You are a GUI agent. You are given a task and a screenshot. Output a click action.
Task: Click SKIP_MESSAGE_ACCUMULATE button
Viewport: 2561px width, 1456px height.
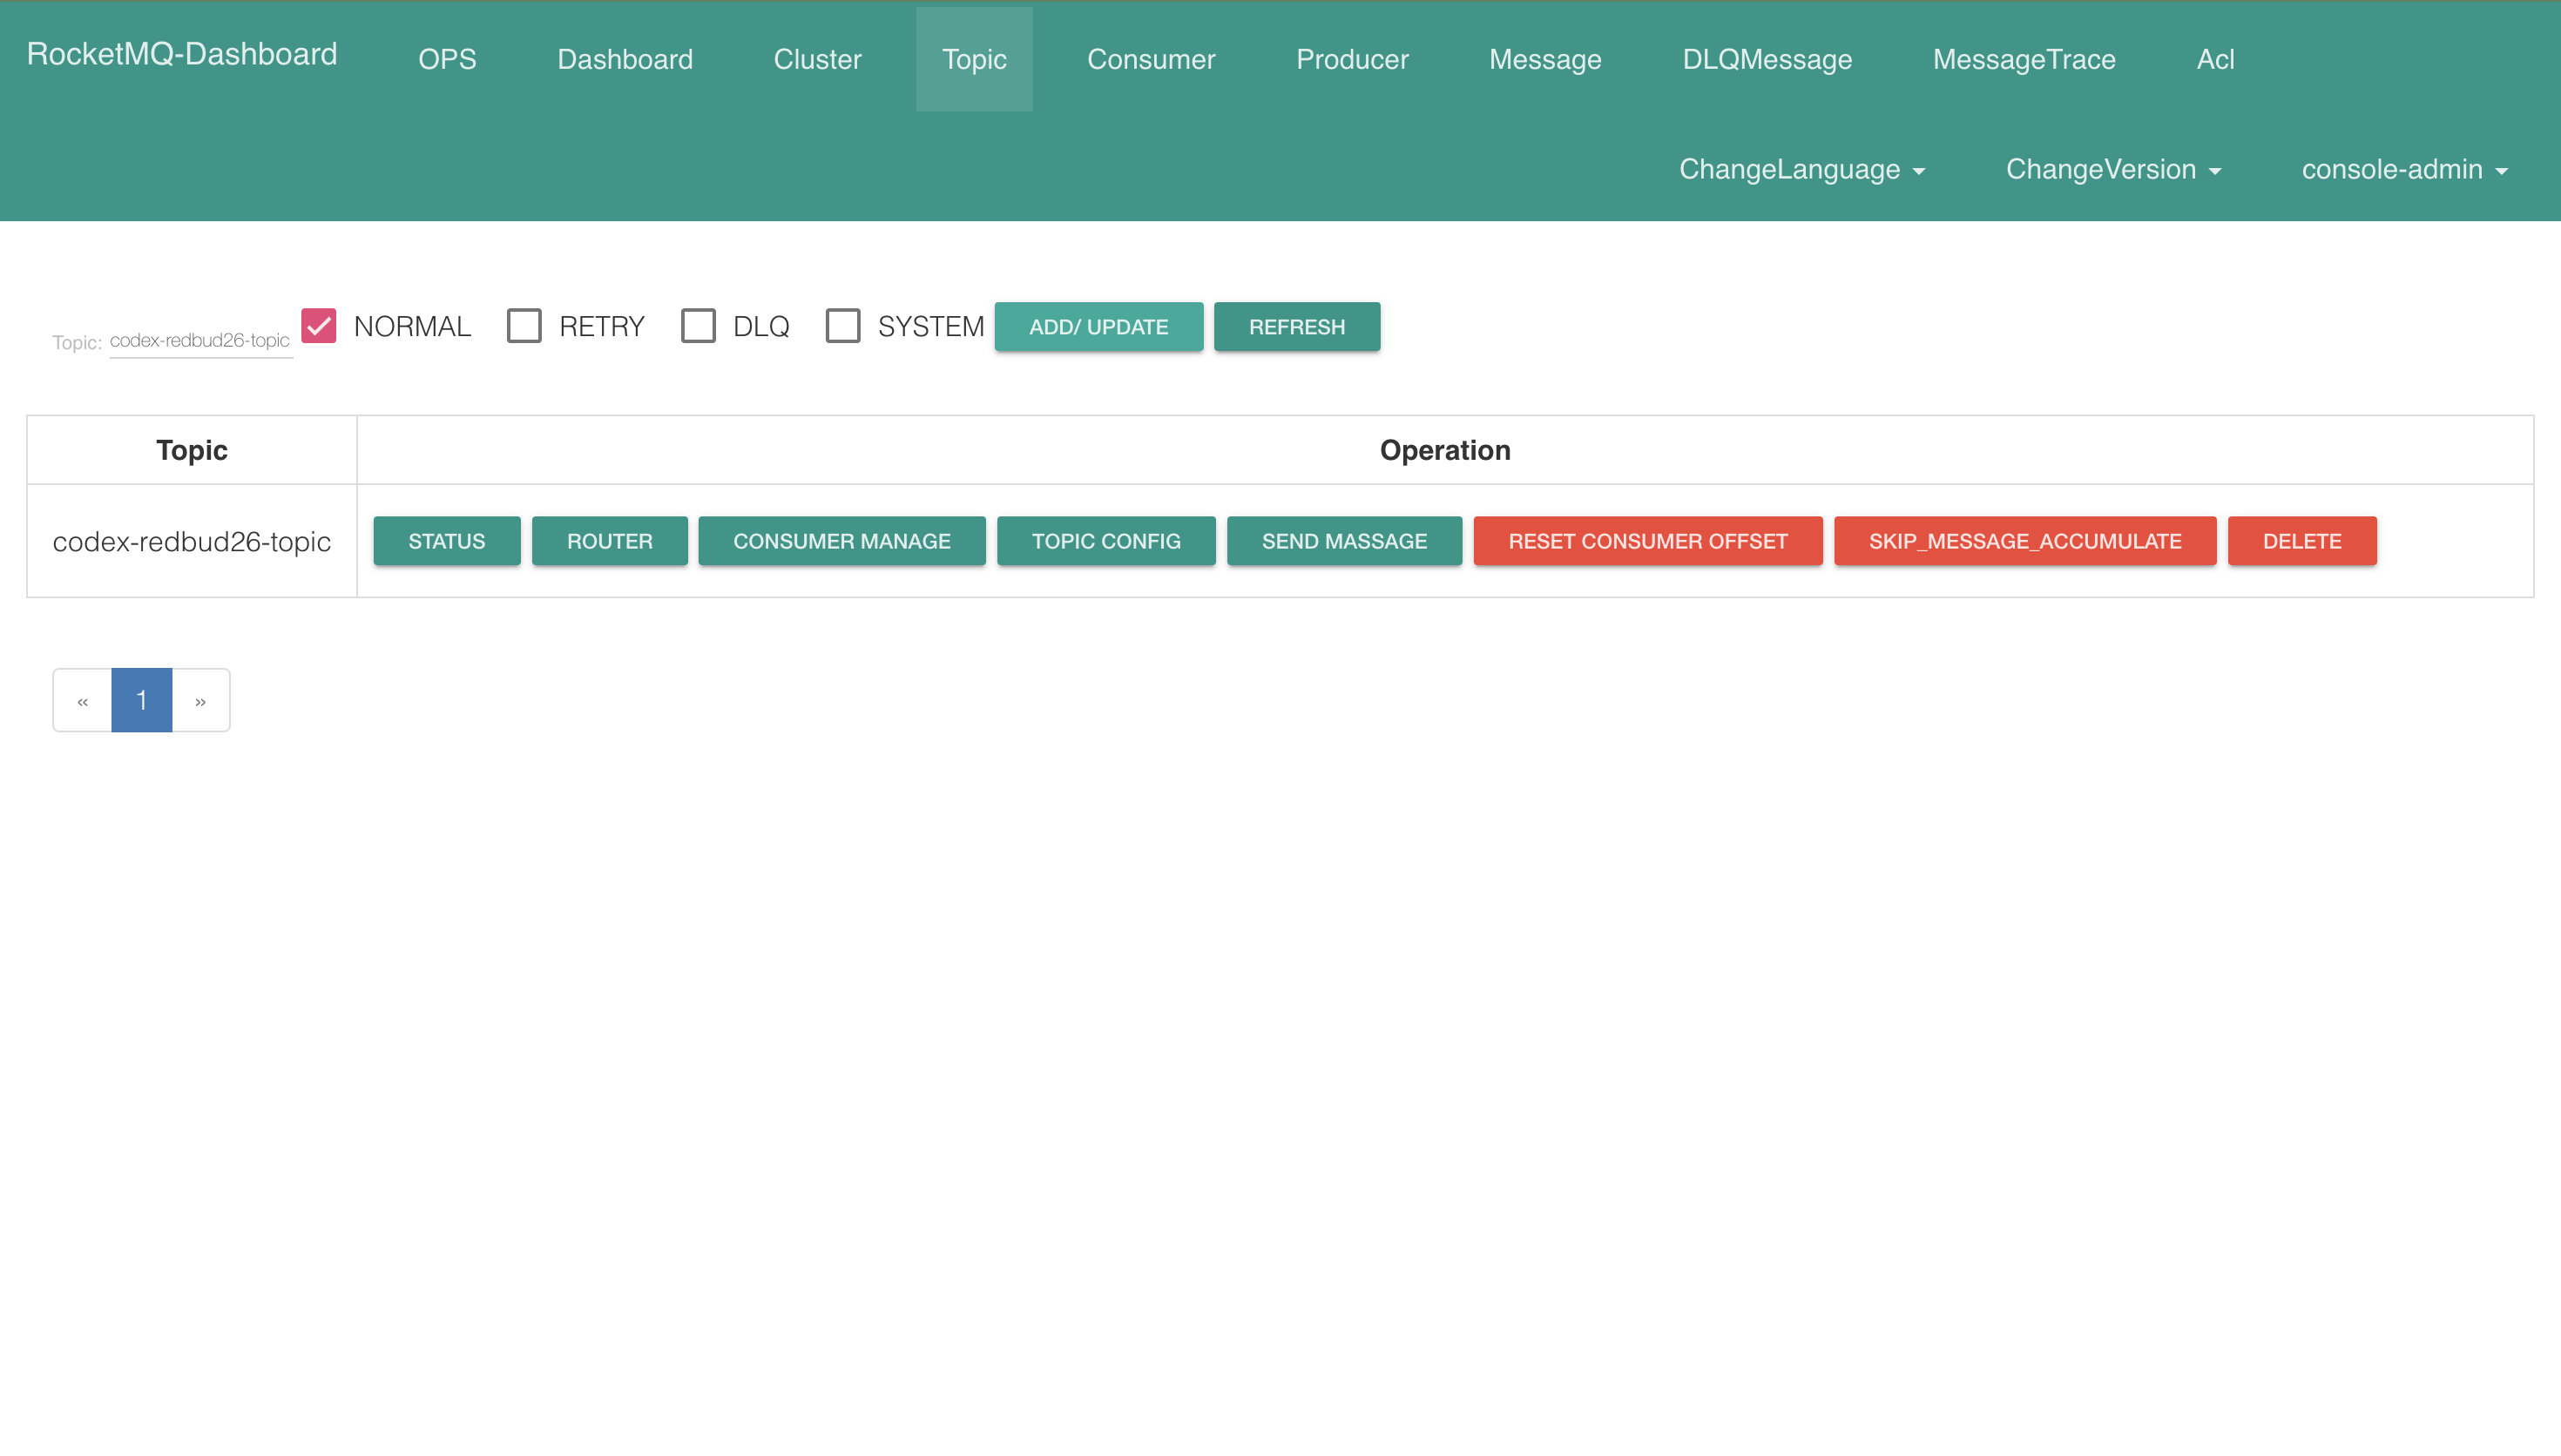(2025, 541)
